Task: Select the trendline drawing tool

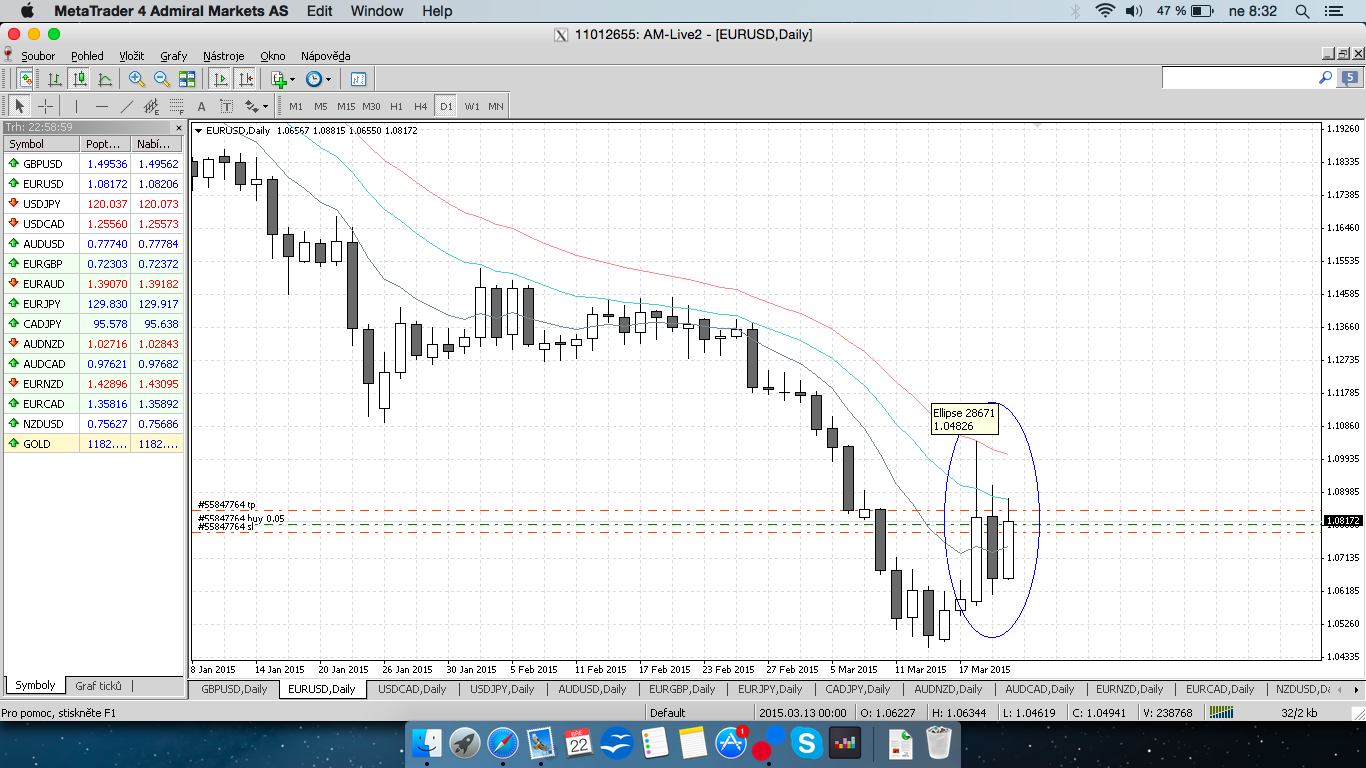Action: [126, 106]
